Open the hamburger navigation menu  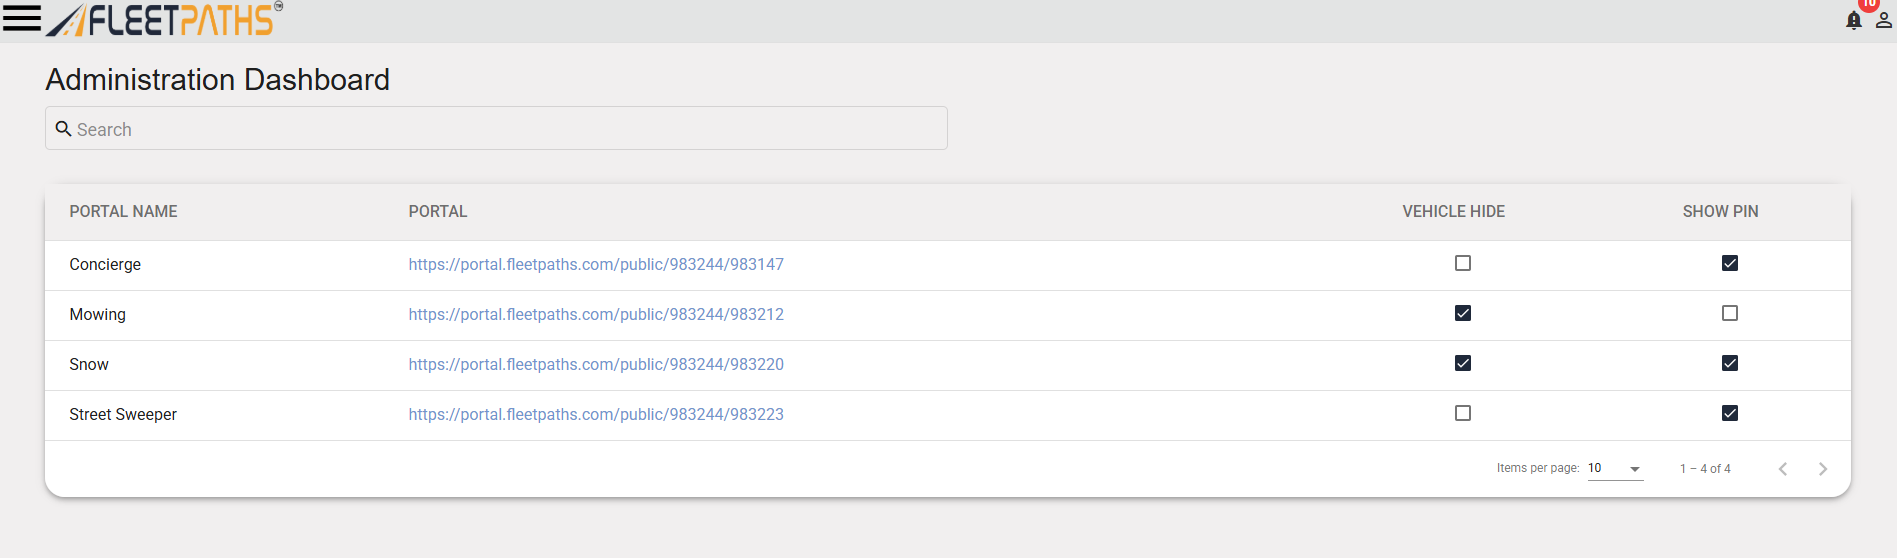[x=21, y=19]
